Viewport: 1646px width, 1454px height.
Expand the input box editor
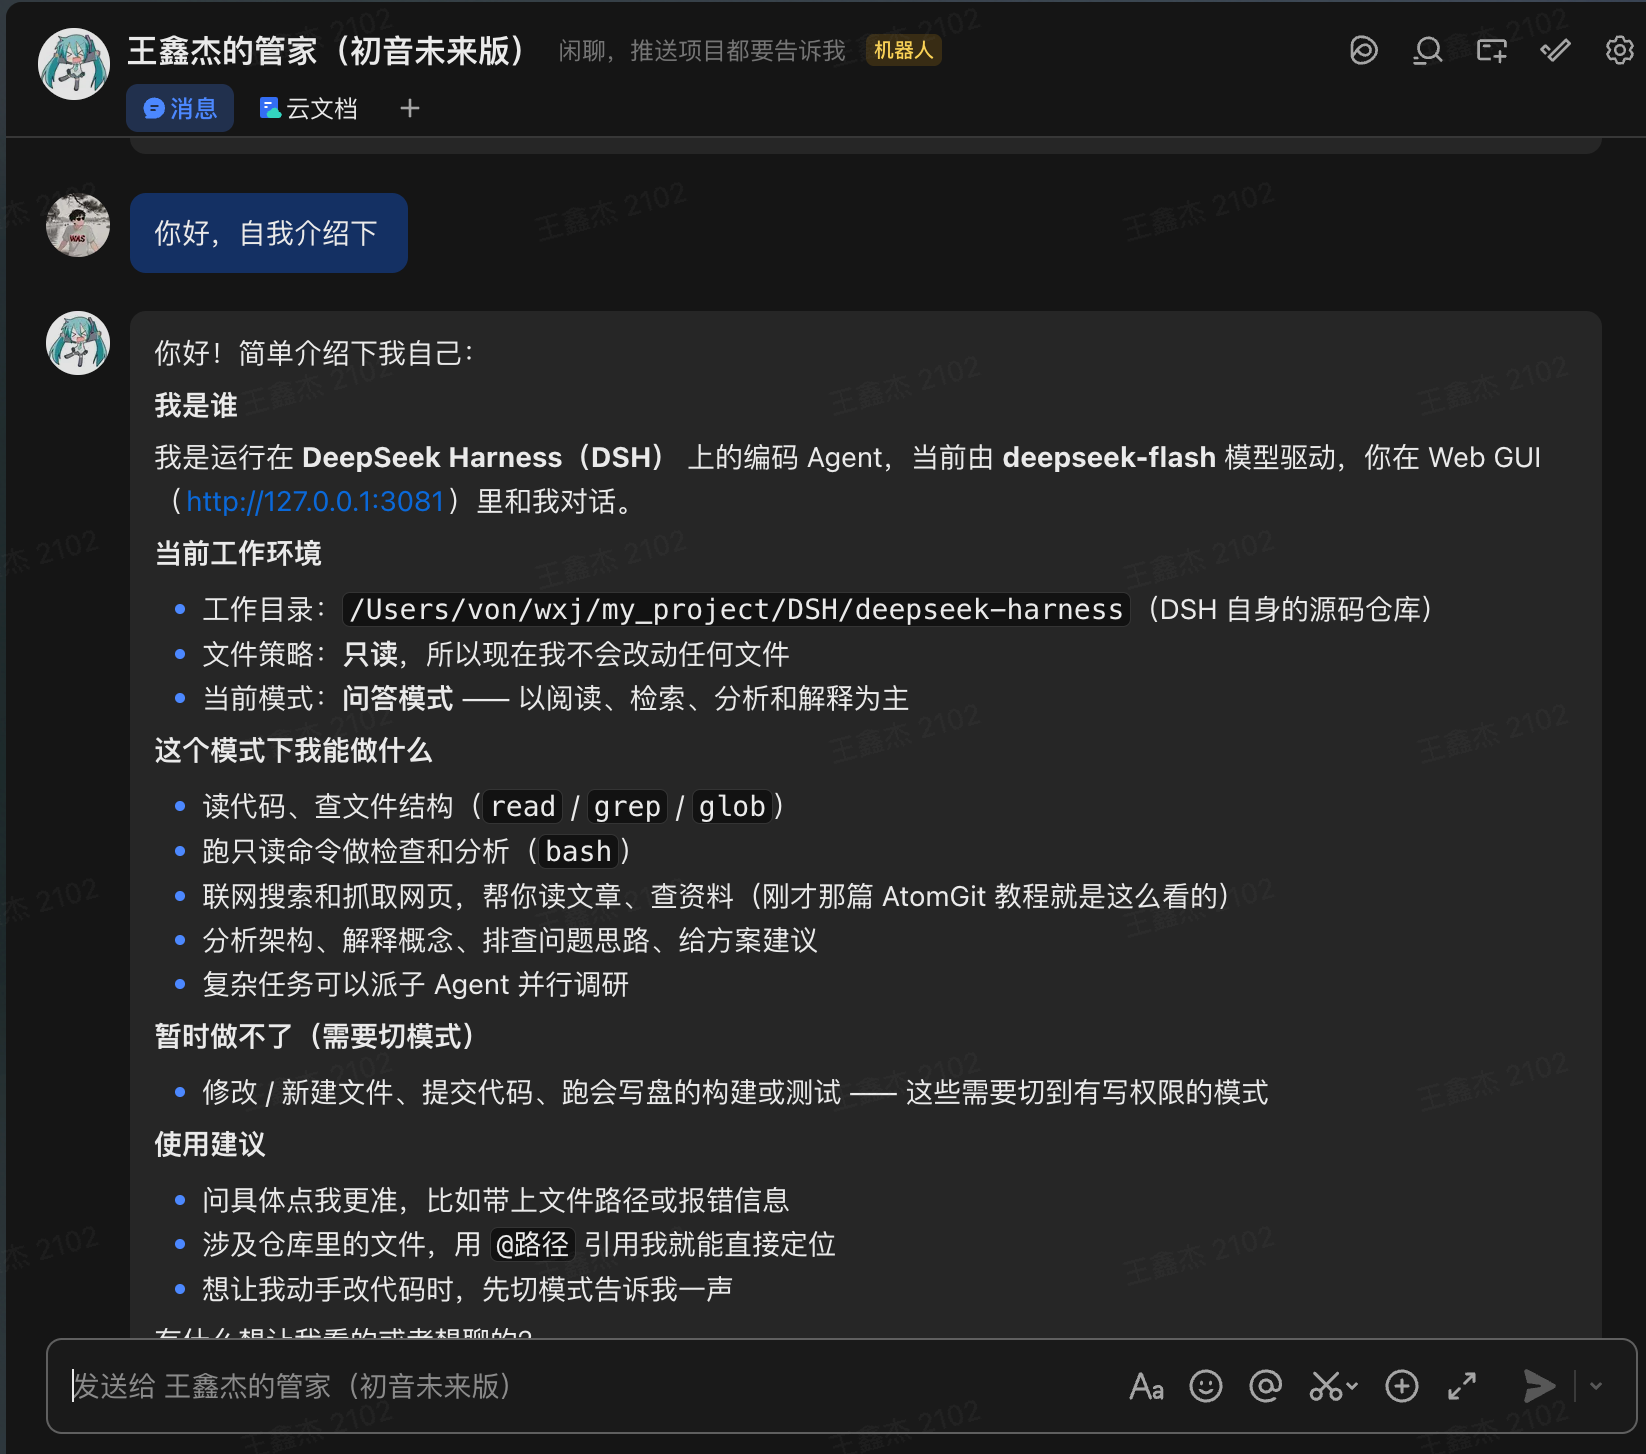coord(1462,1386)
